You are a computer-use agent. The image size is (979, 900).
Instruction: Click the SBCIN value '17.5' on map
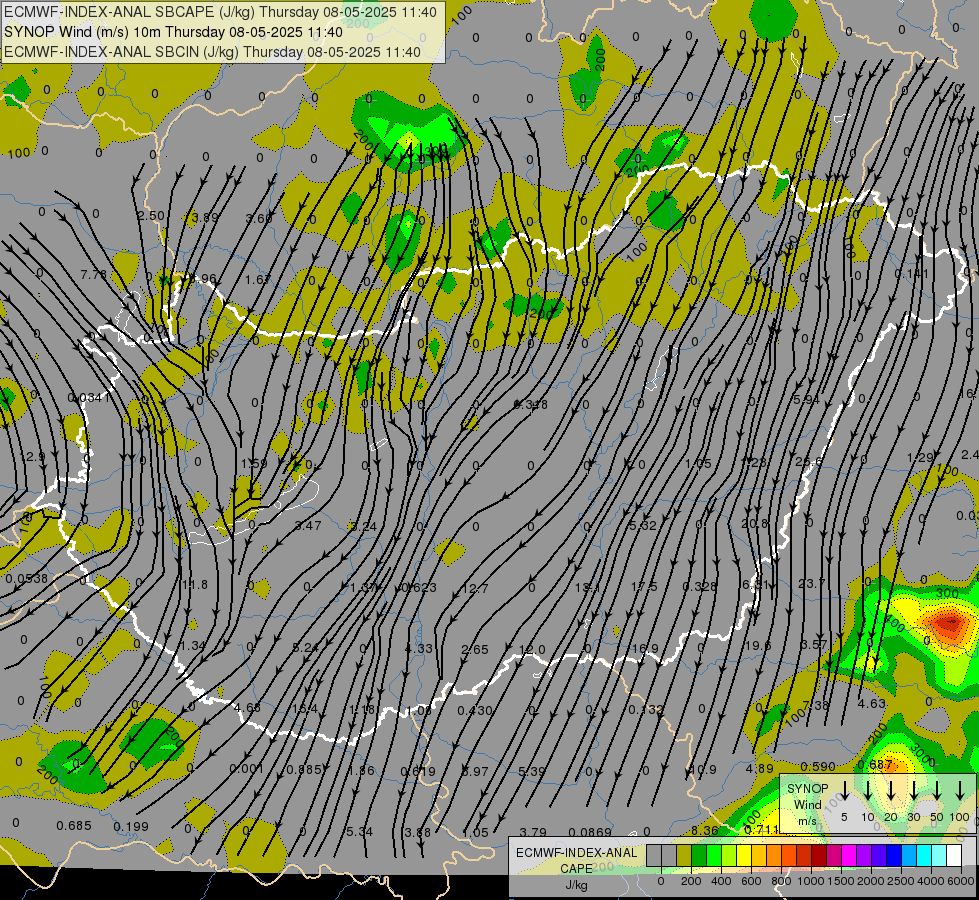click(644, 586)
